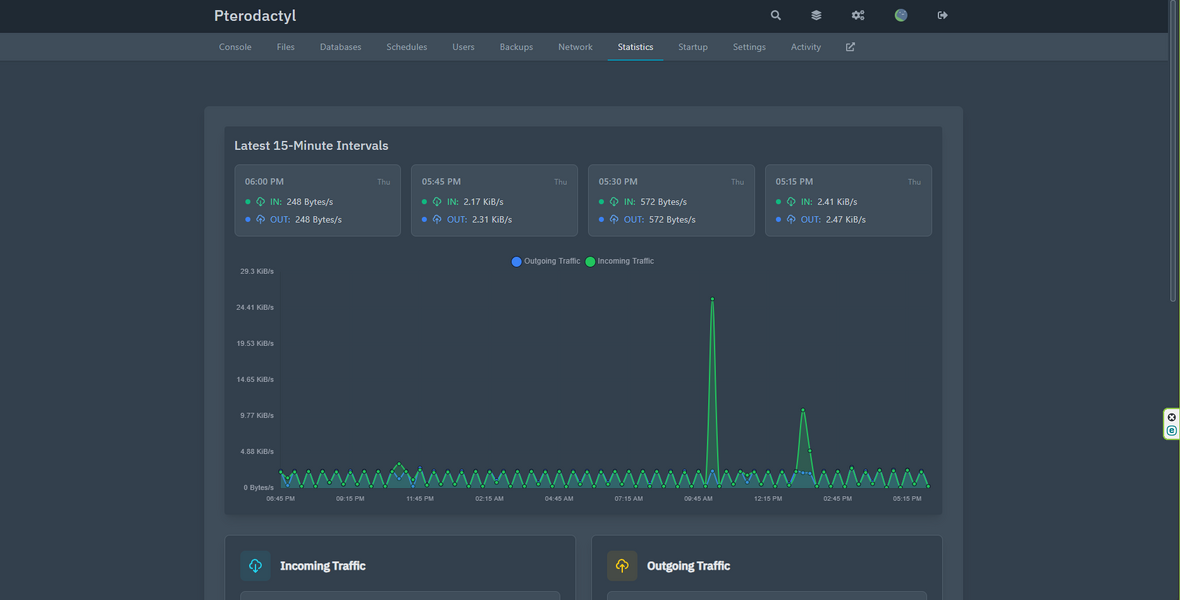Click the "9.77 KiB/s" axis label
The image size is (1180, 600).
click(257, 416)
